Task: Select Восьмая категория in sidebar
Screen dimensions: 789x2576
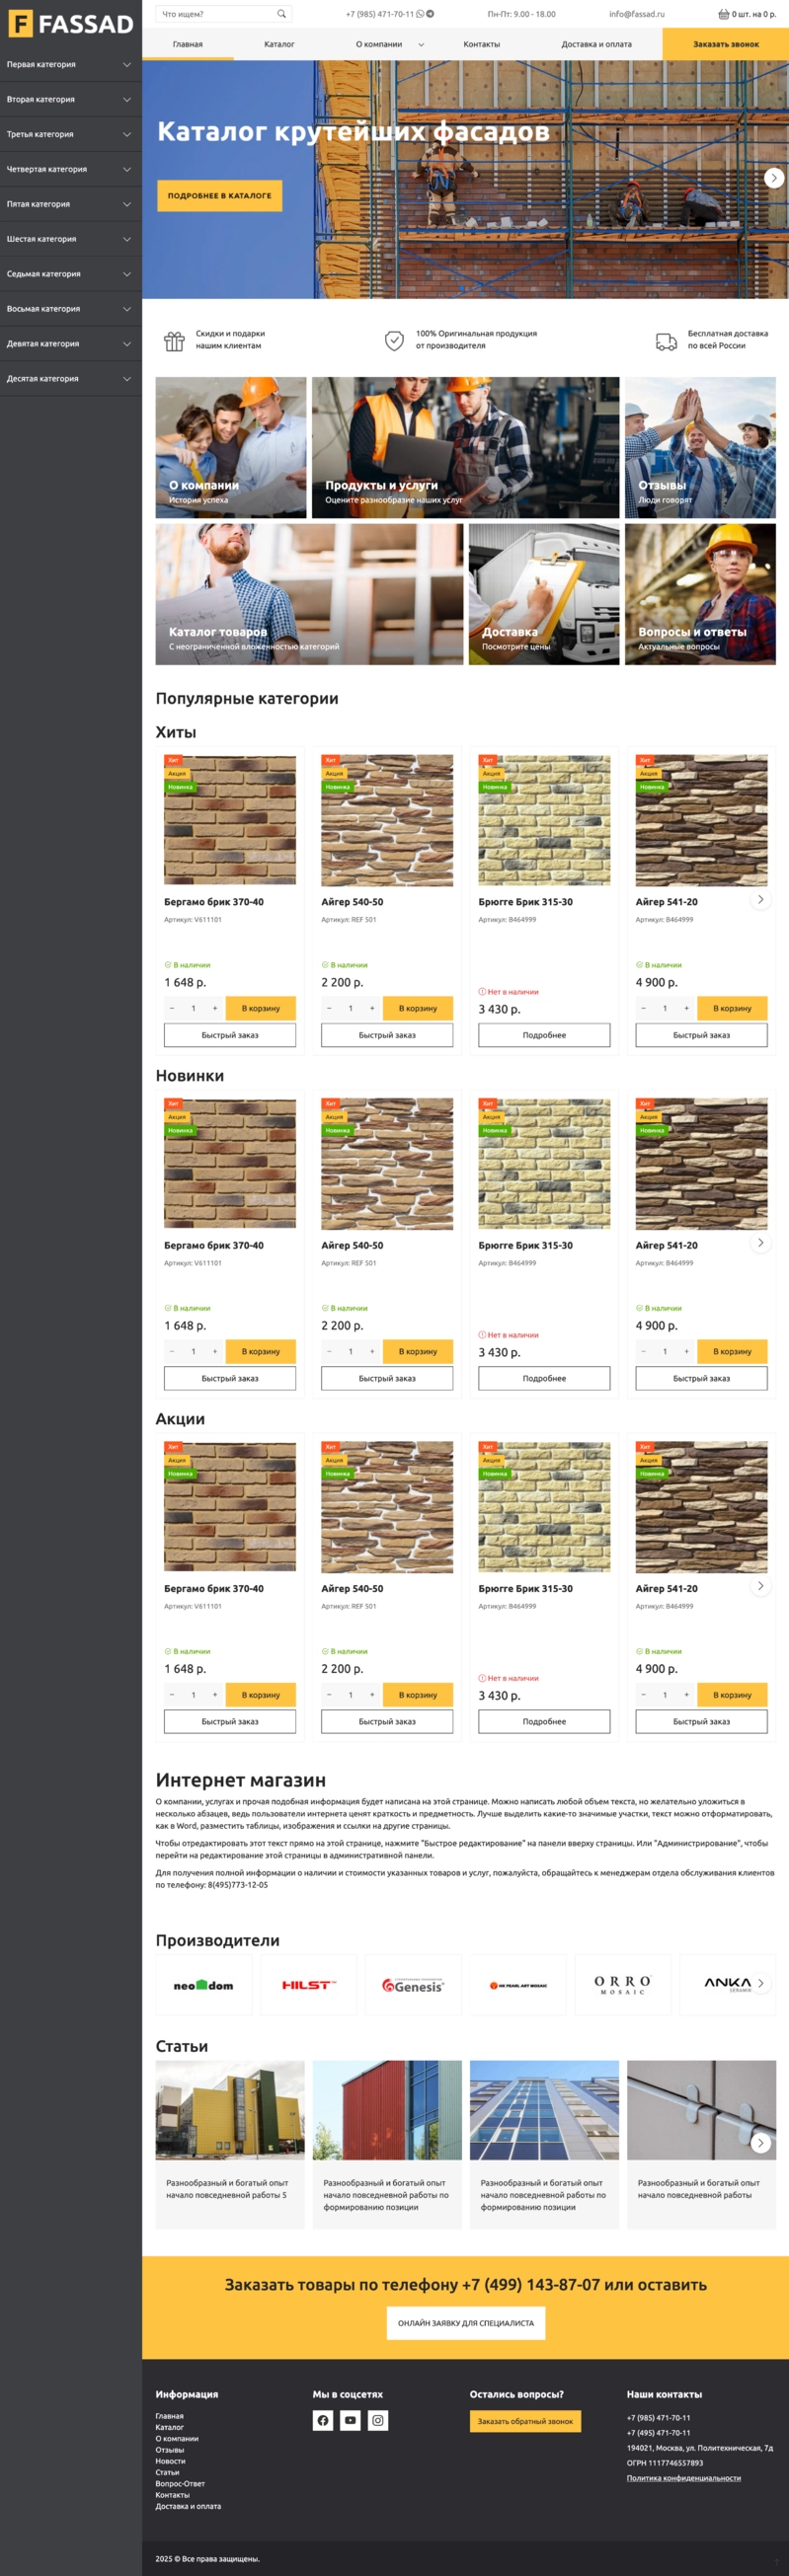Action: click(44, 309)
